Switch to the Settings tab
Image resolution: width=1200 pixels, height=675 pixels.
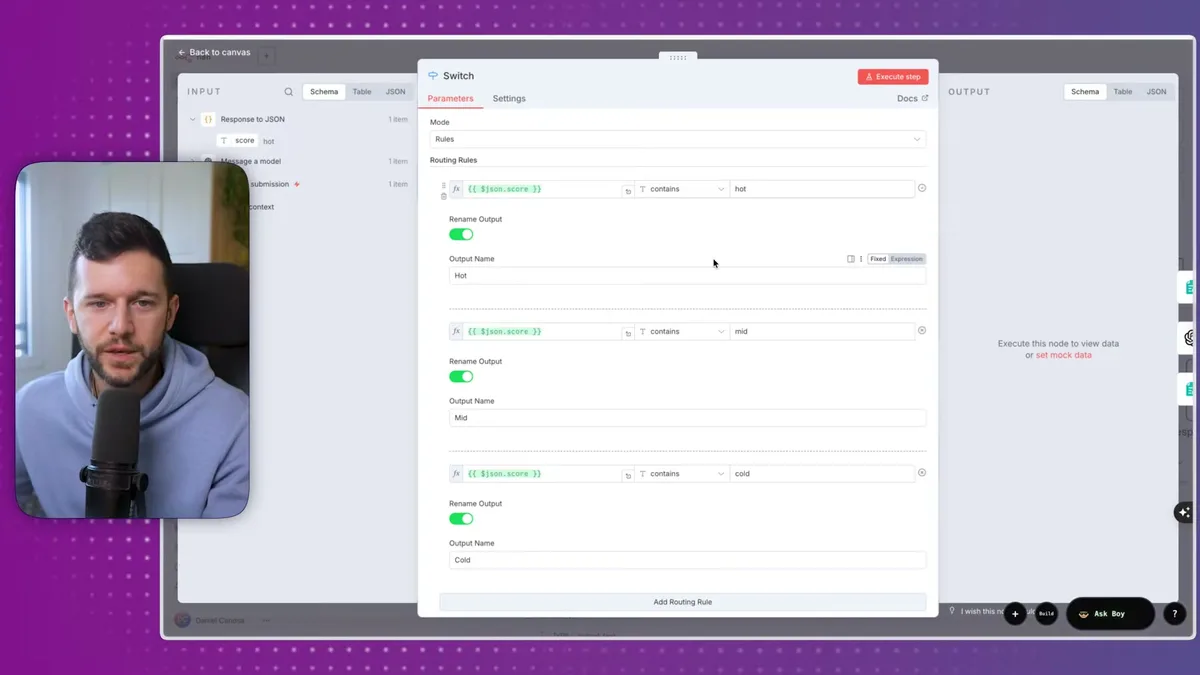point(509,99)
